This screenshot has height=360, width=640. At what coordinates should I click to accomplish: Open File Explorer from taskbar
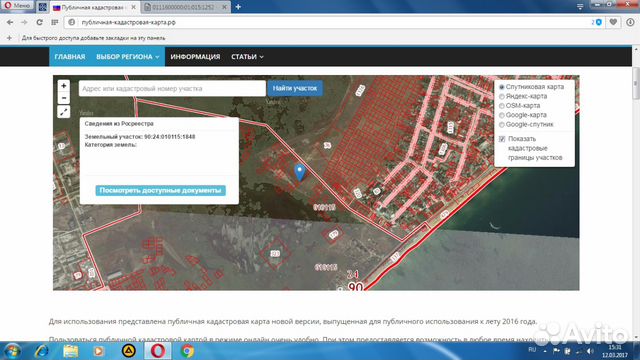tap(71, 351)
